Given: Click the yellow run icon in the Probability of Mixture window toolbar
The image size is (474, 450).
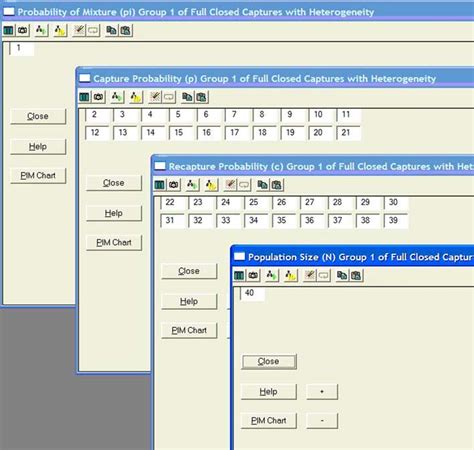Looking at the screenshot, I should click(x=60, y=31).
